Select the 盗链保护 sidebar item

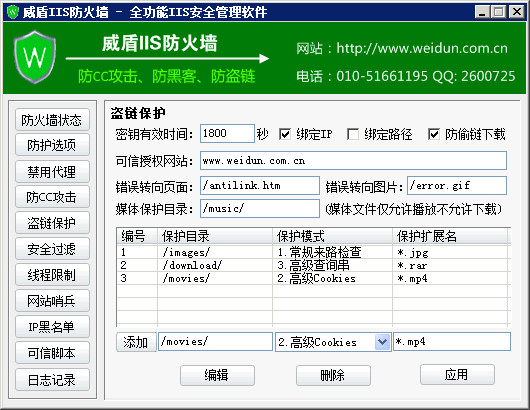52,223
